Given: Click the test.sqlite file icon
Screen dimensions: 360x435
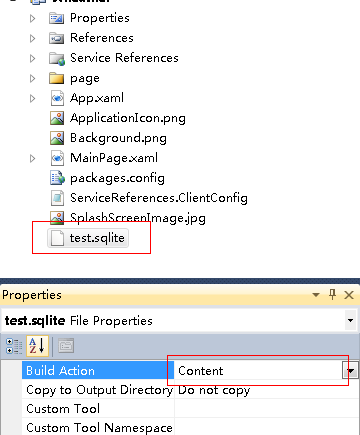Looking at the screenshot, I should 57,238.
